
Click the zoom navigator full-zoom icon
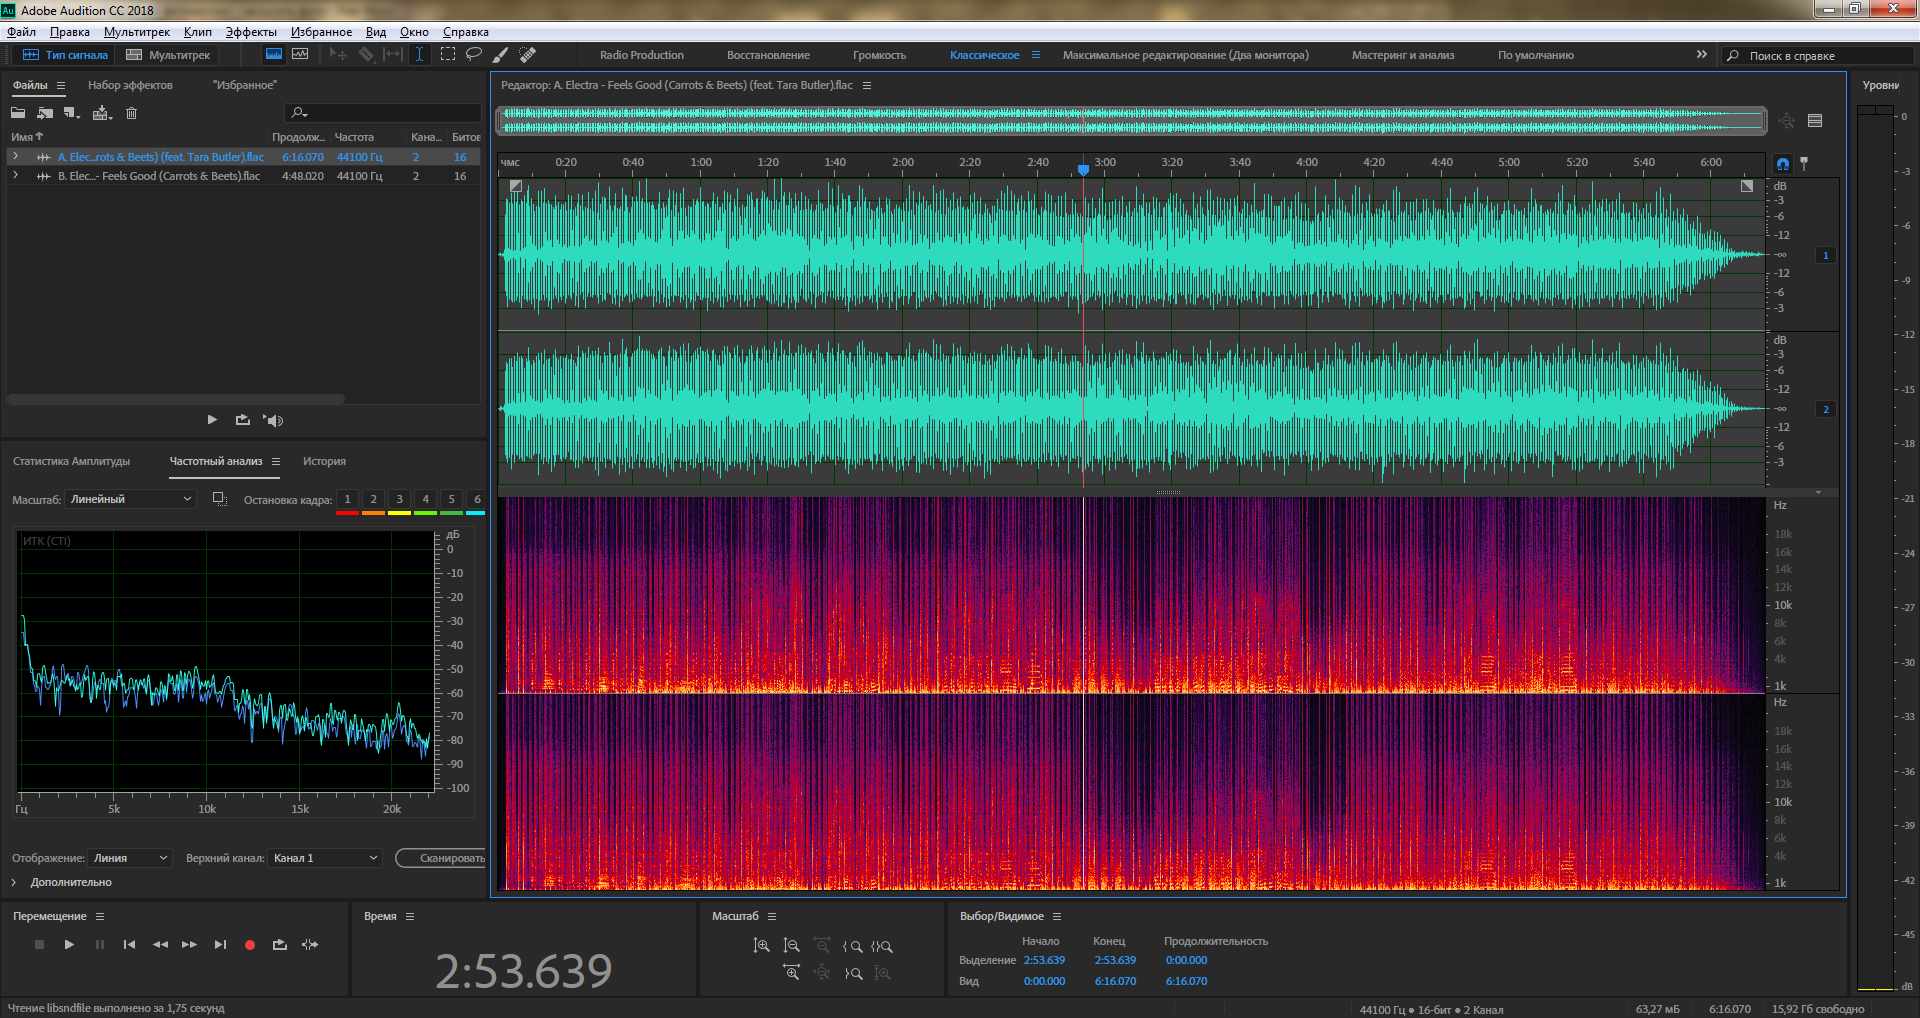[x=1787, y=121]
